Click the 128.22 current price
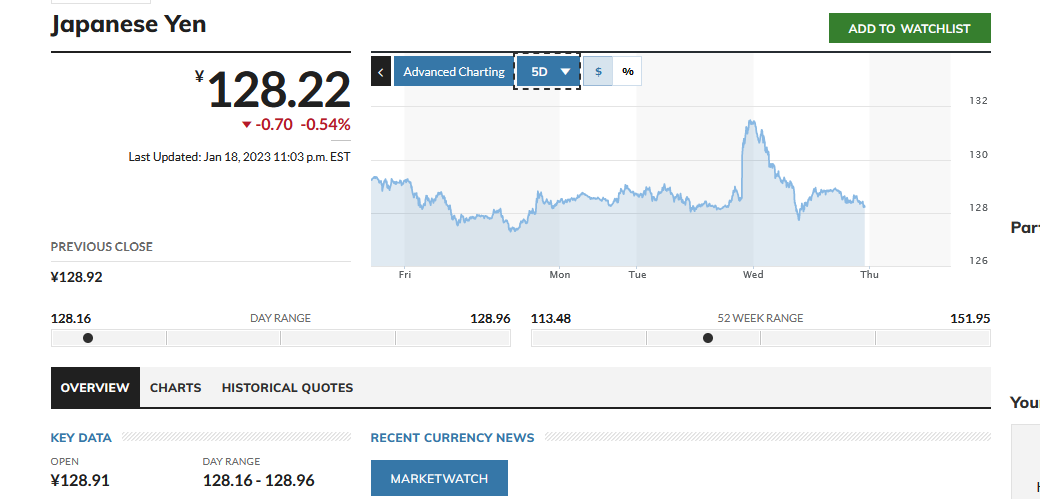The image size is (1040, 499). coord(279,90)
